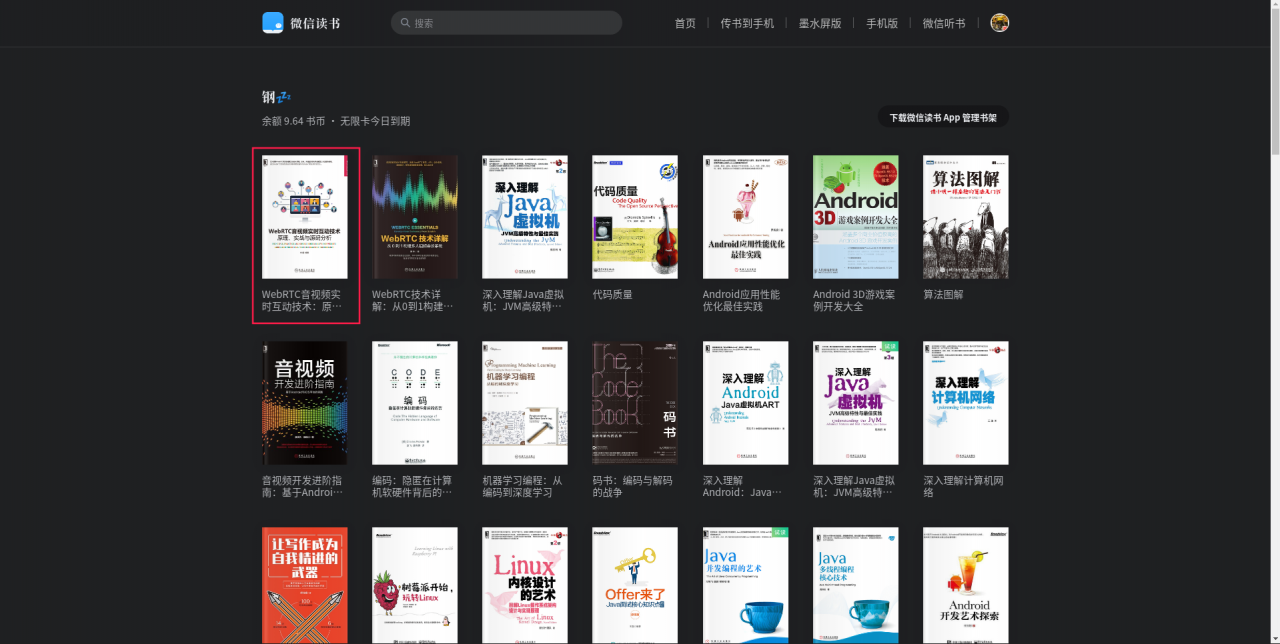The width and height of the screenshot is (1280, 644).
Task: Open the Android应用性能优化最佳实践 cover
Action: coord(745,217)
